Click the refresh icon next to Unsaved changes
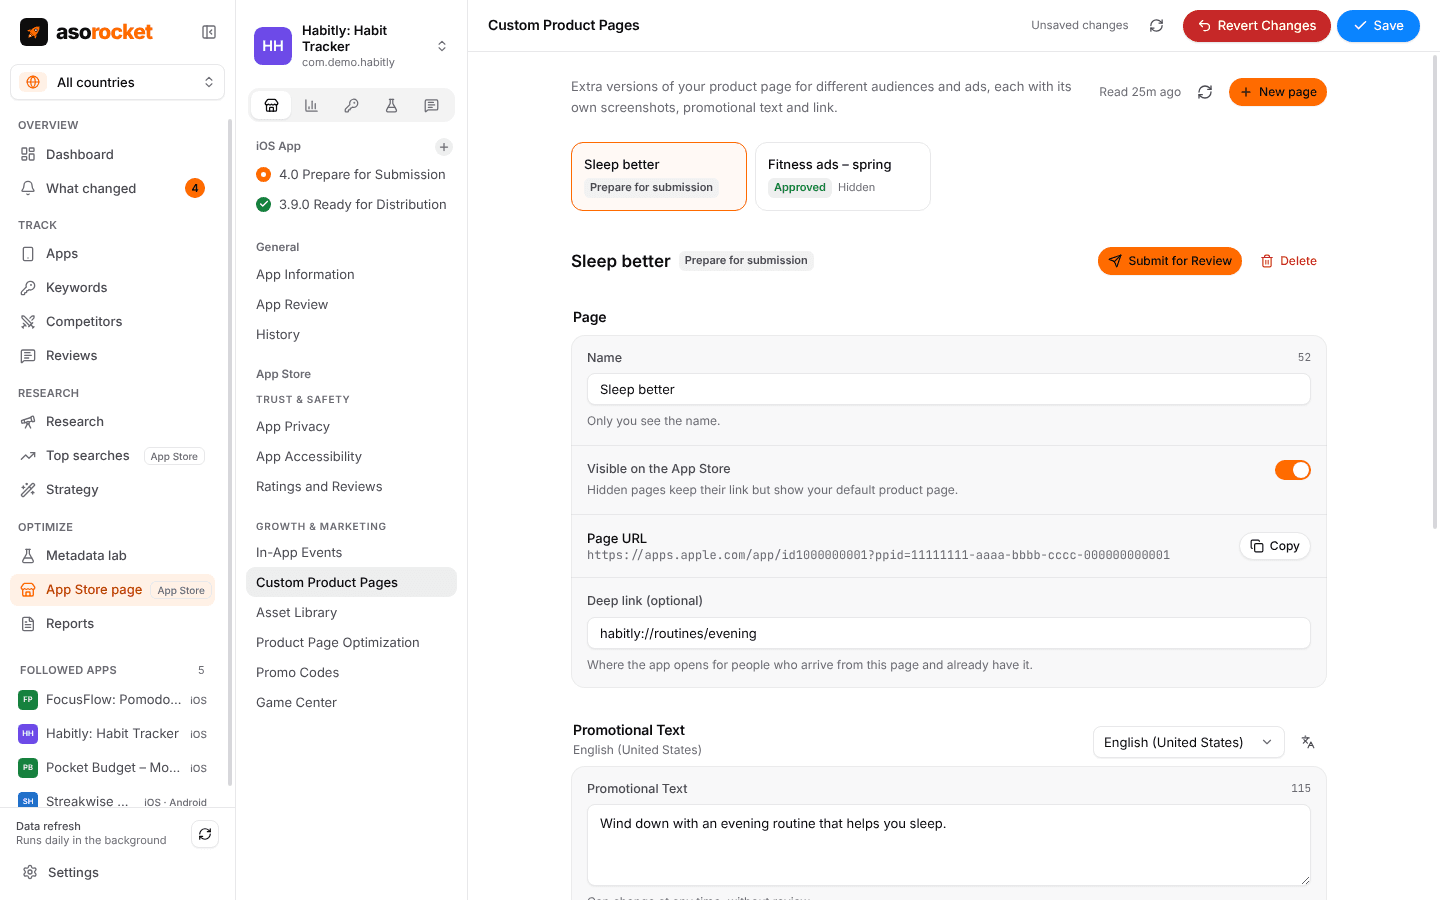The width and height of the screenshot is (1440, 900). 1156,26
